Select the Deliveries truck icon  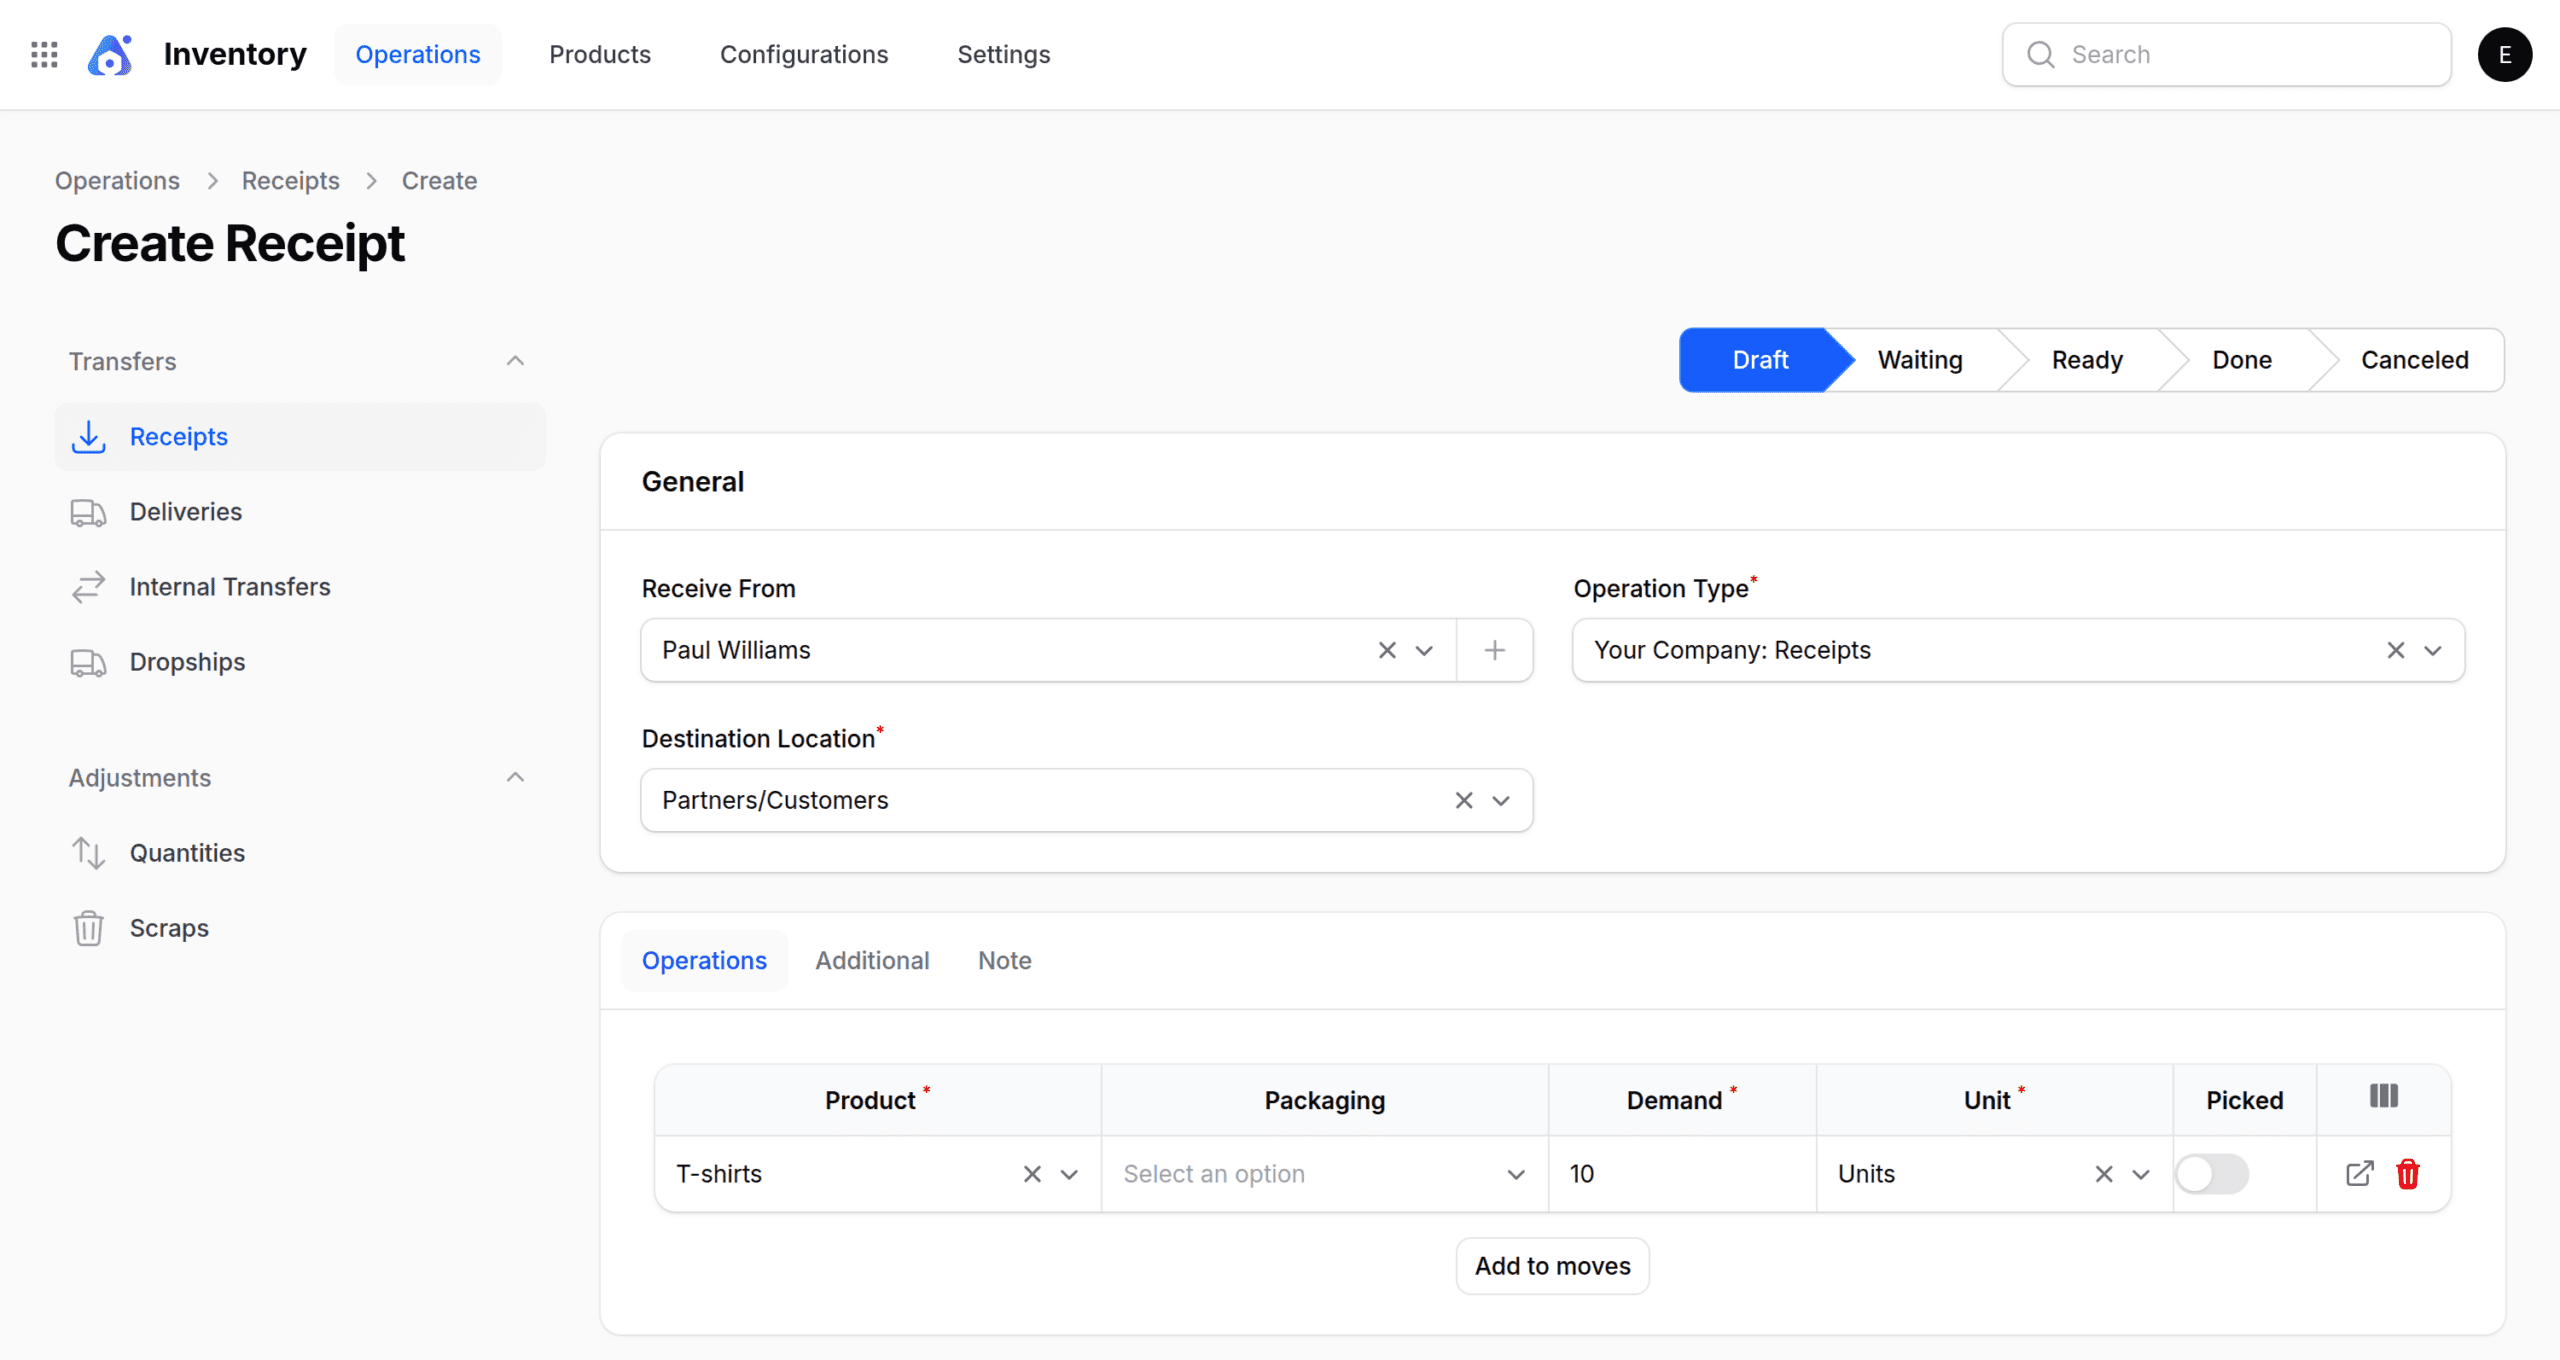click(x=89, y=511)
